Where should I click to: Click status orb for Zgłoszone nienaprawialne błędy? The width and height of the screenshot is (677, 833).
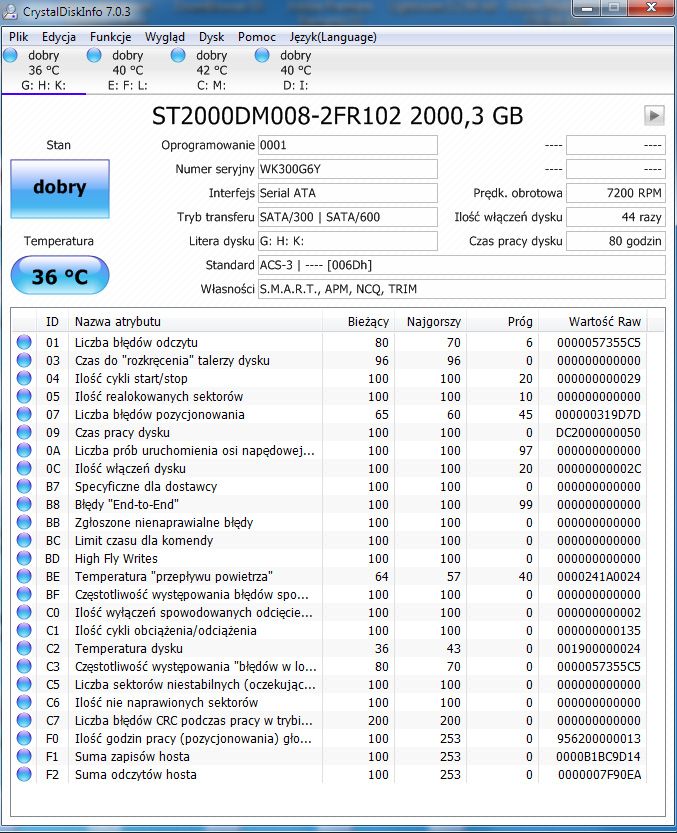point(24,522)
